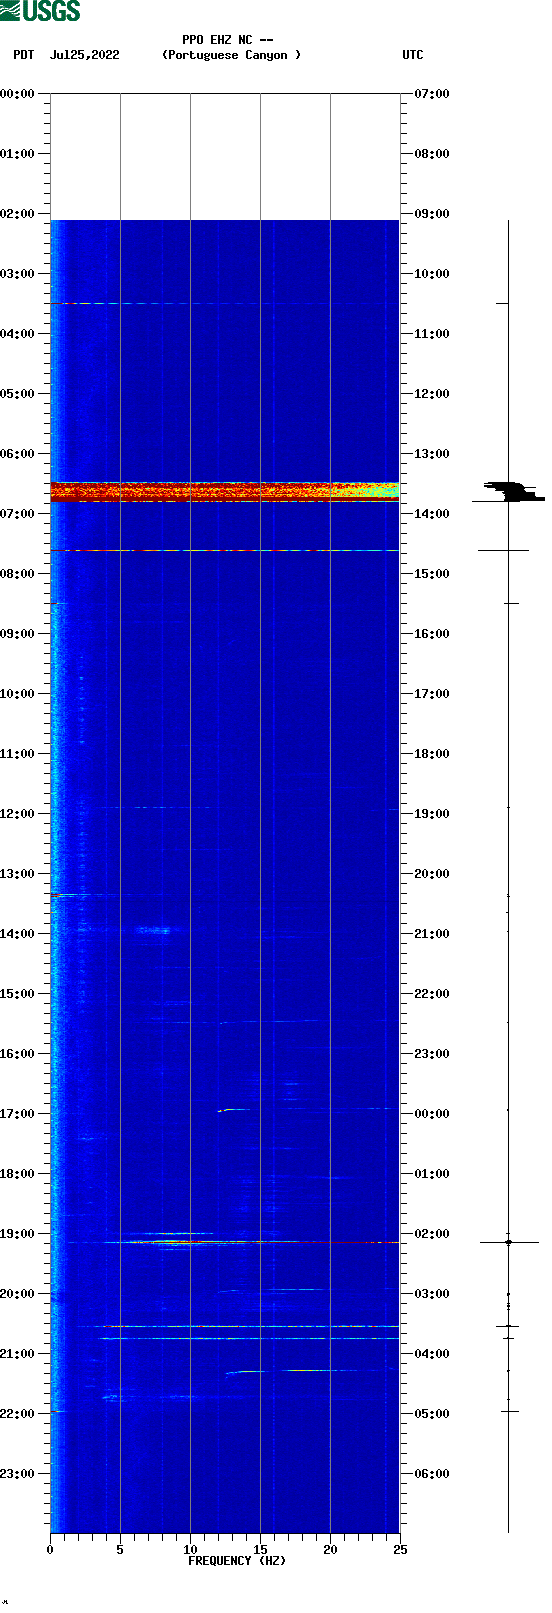Viewport: 552px width, 1613px height.
Task: Click the 02:00 PDT time label
Action: [x=17, y=214]
